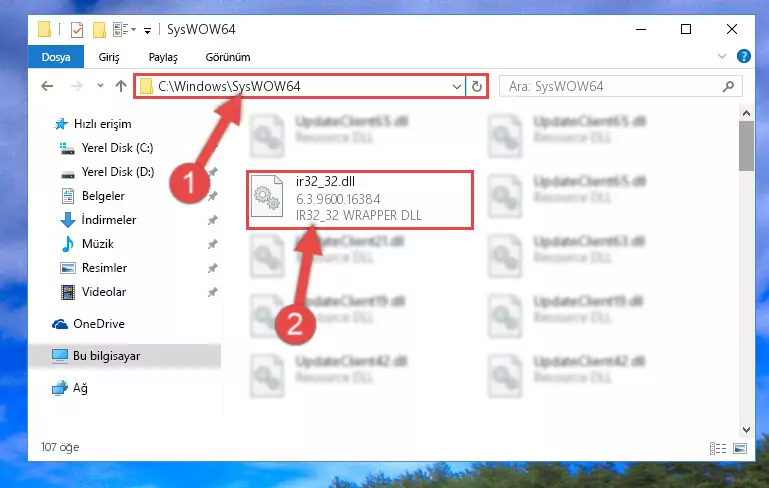Screen dimensions: 769x488
Task: Click the search magnifier icon
Action: point(728,86)
